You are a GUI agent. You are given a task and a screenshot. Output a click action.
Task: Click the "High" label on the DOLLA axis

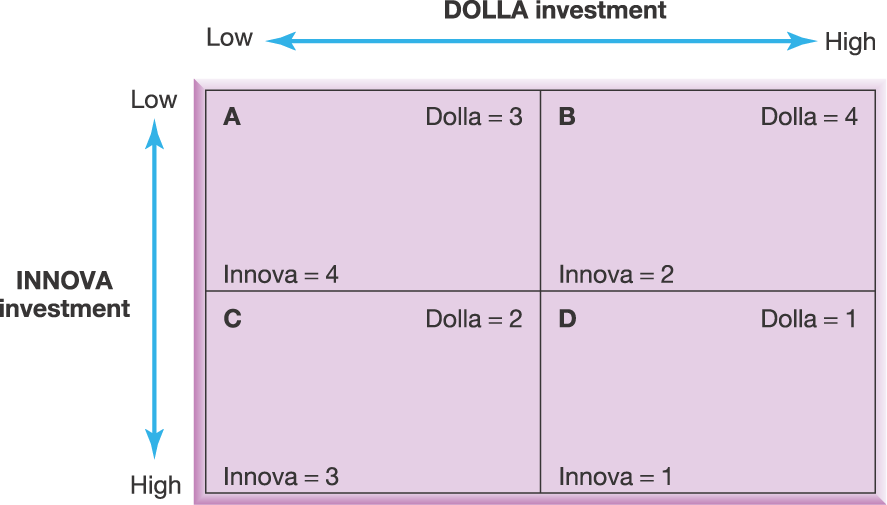850,43
